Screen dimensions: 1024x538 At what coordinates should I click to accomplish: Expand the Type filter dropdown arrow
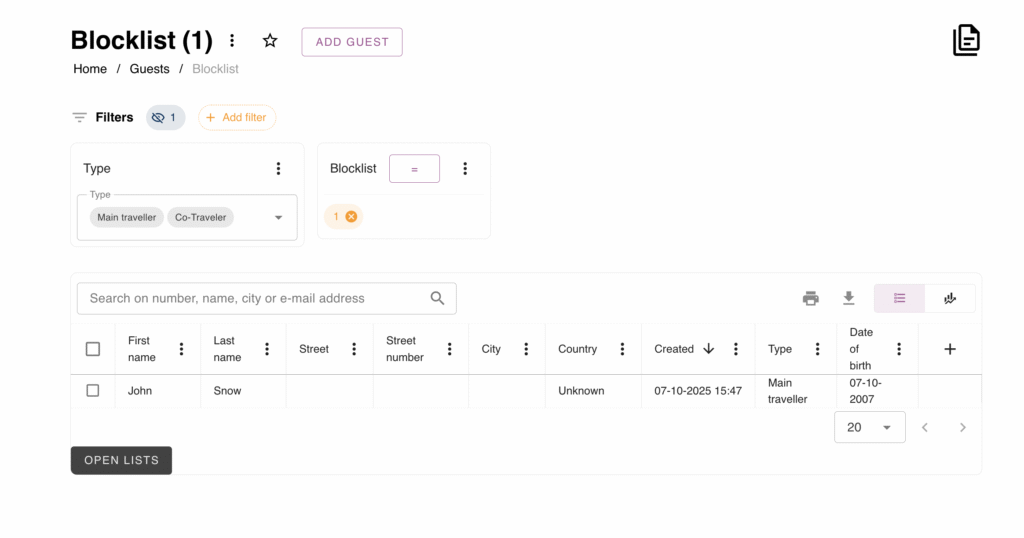tap(279, 218)
